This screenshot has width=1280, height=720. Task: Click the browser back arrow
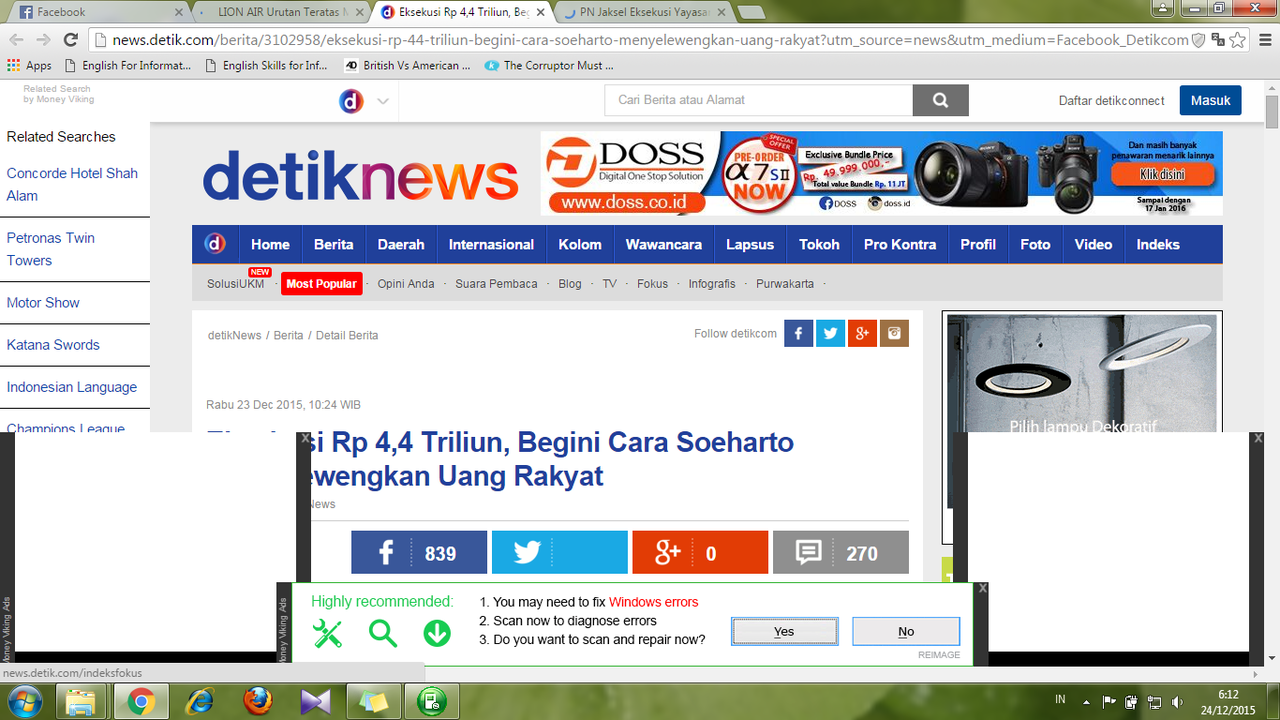pyautogui.click(x=17, y=40)
